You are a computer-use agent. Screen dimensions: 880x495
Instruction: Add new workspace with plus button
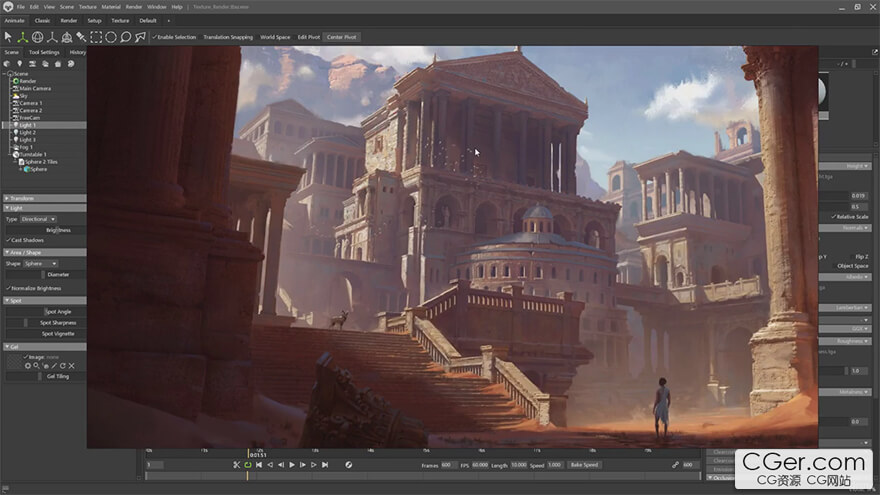click(x=168, y=21)
